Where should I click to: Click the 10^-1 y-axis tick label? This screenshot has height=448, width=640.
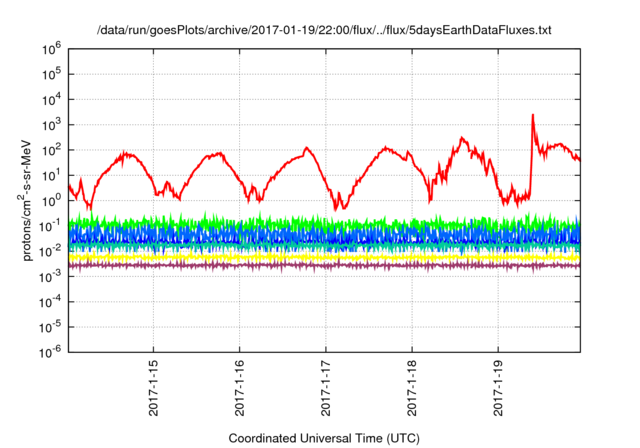coord(50,226)
